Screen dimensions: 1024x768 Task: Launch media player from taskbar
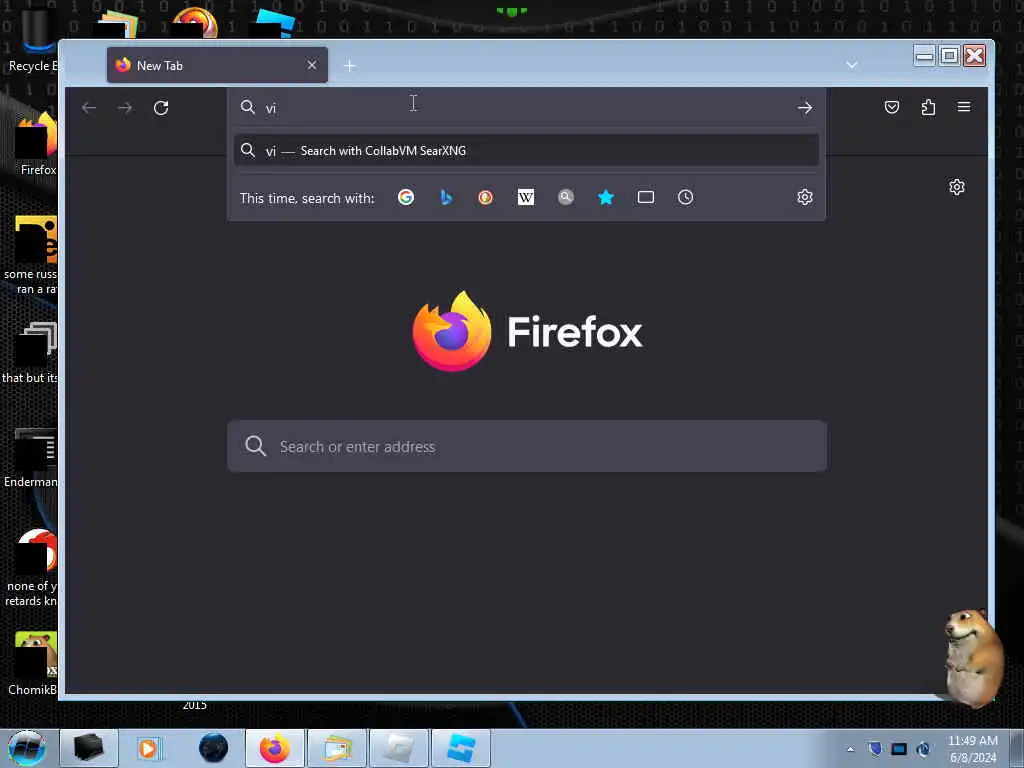(149, 748)
